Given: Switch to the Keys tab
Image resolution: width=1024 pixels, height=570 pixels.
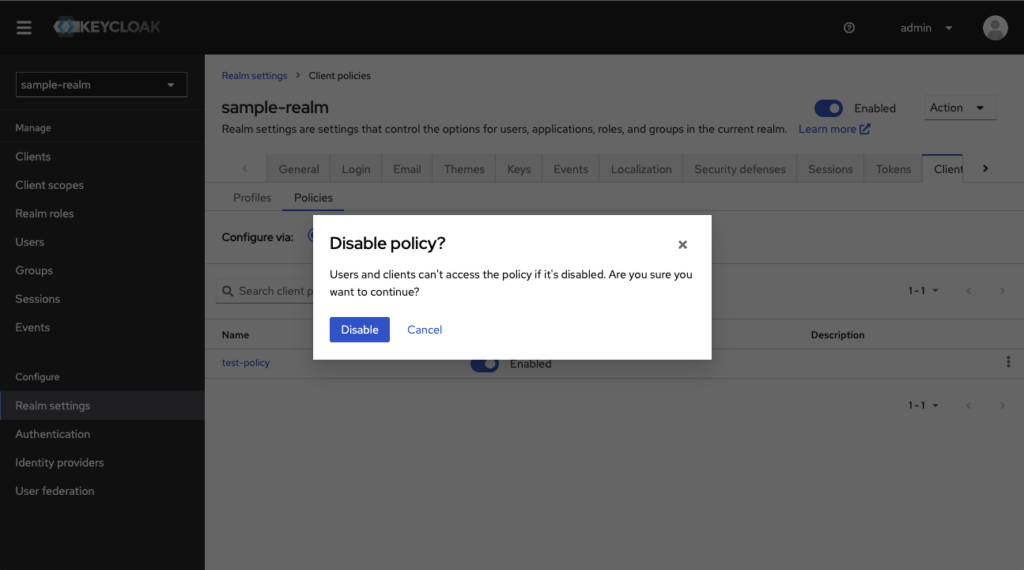Looking at the screenshot, I should pyautogui.click(x=519, y=169).
